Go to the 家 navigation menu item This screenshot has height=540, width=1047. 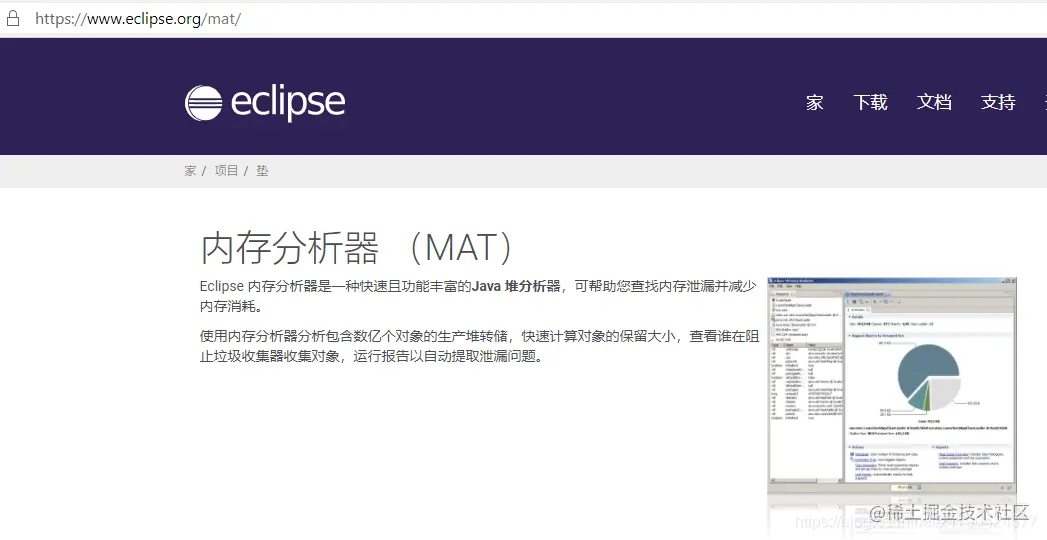click(x=814, y=102)
